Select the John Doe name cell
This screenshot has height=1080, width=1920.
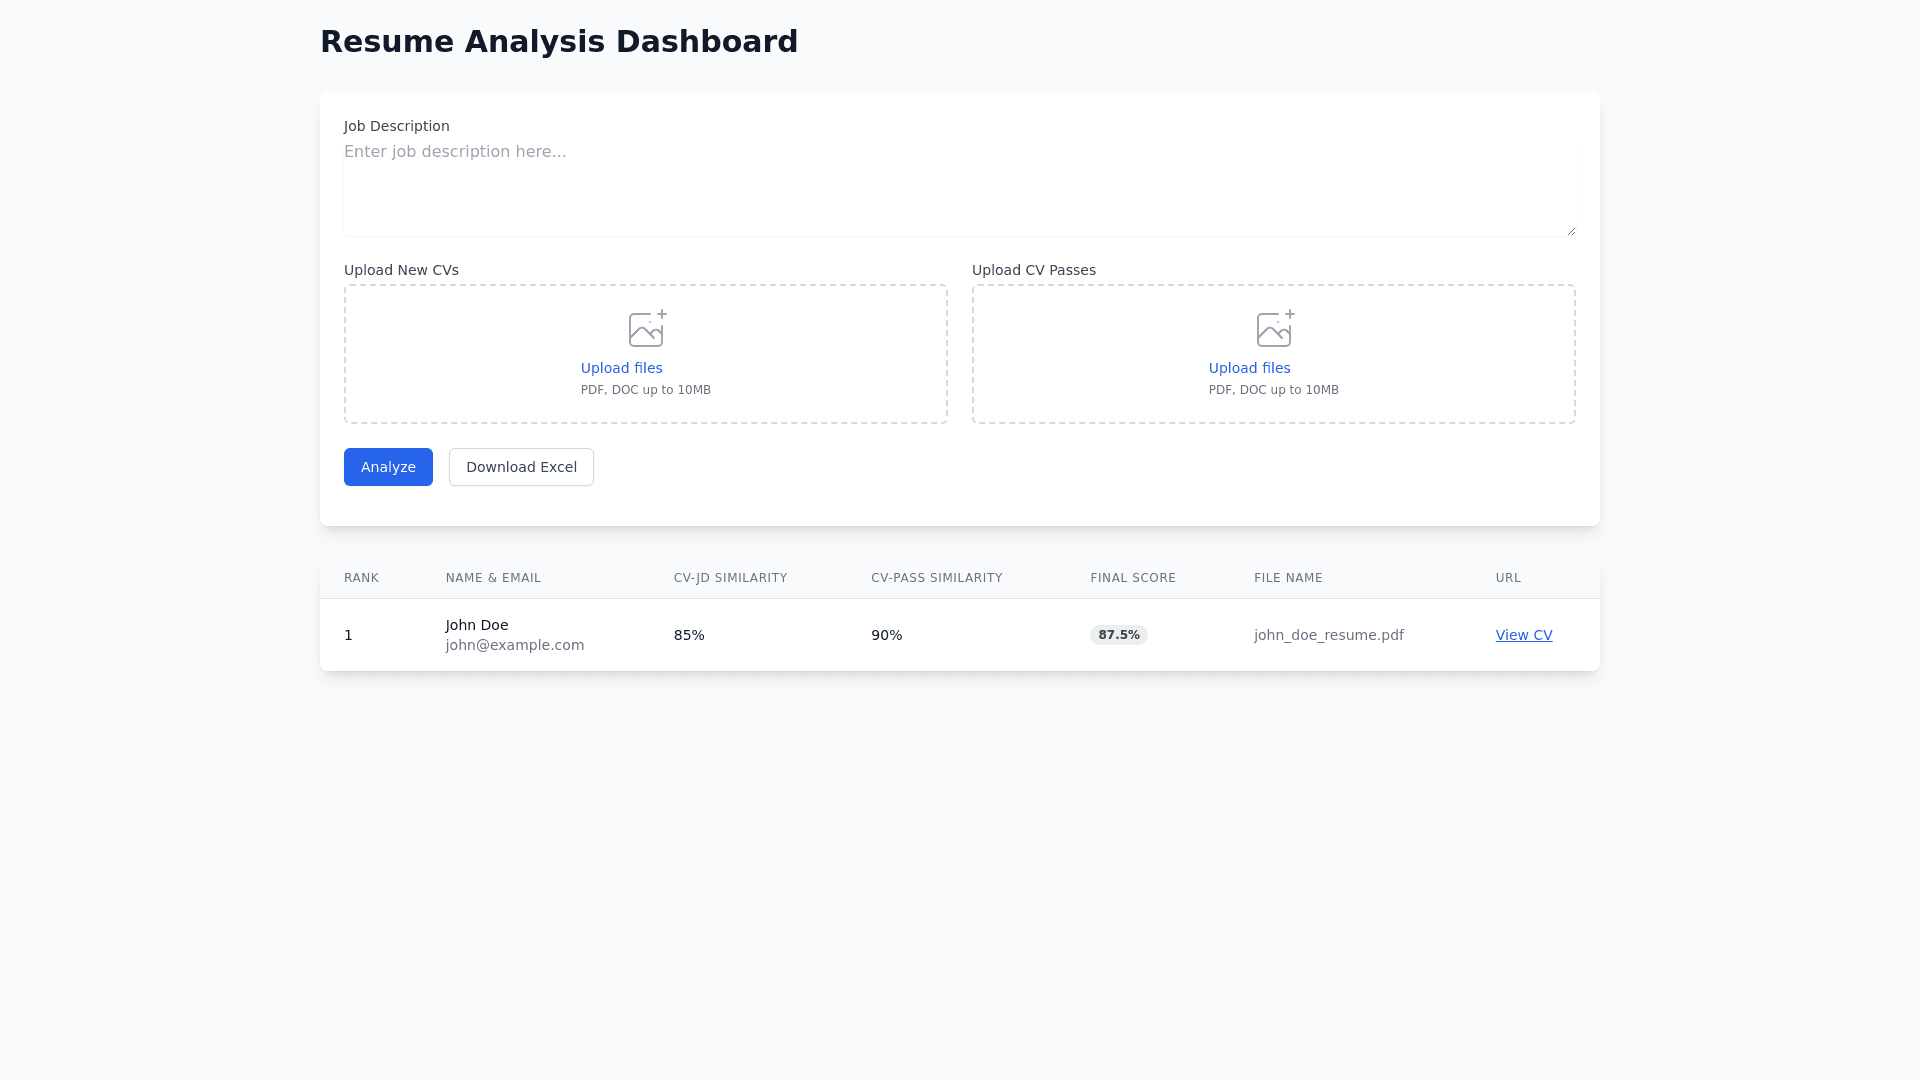click(477, 625)
